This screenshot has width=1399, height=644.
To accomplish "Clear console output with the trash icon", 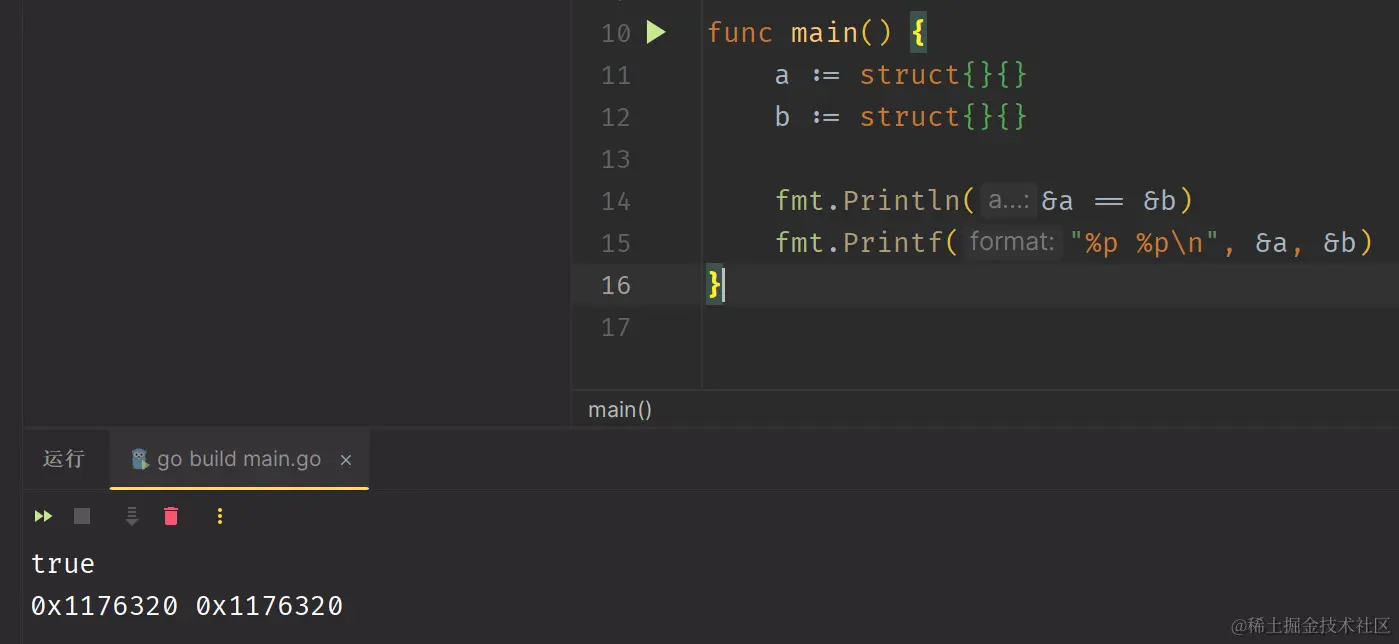I will 170,516.
